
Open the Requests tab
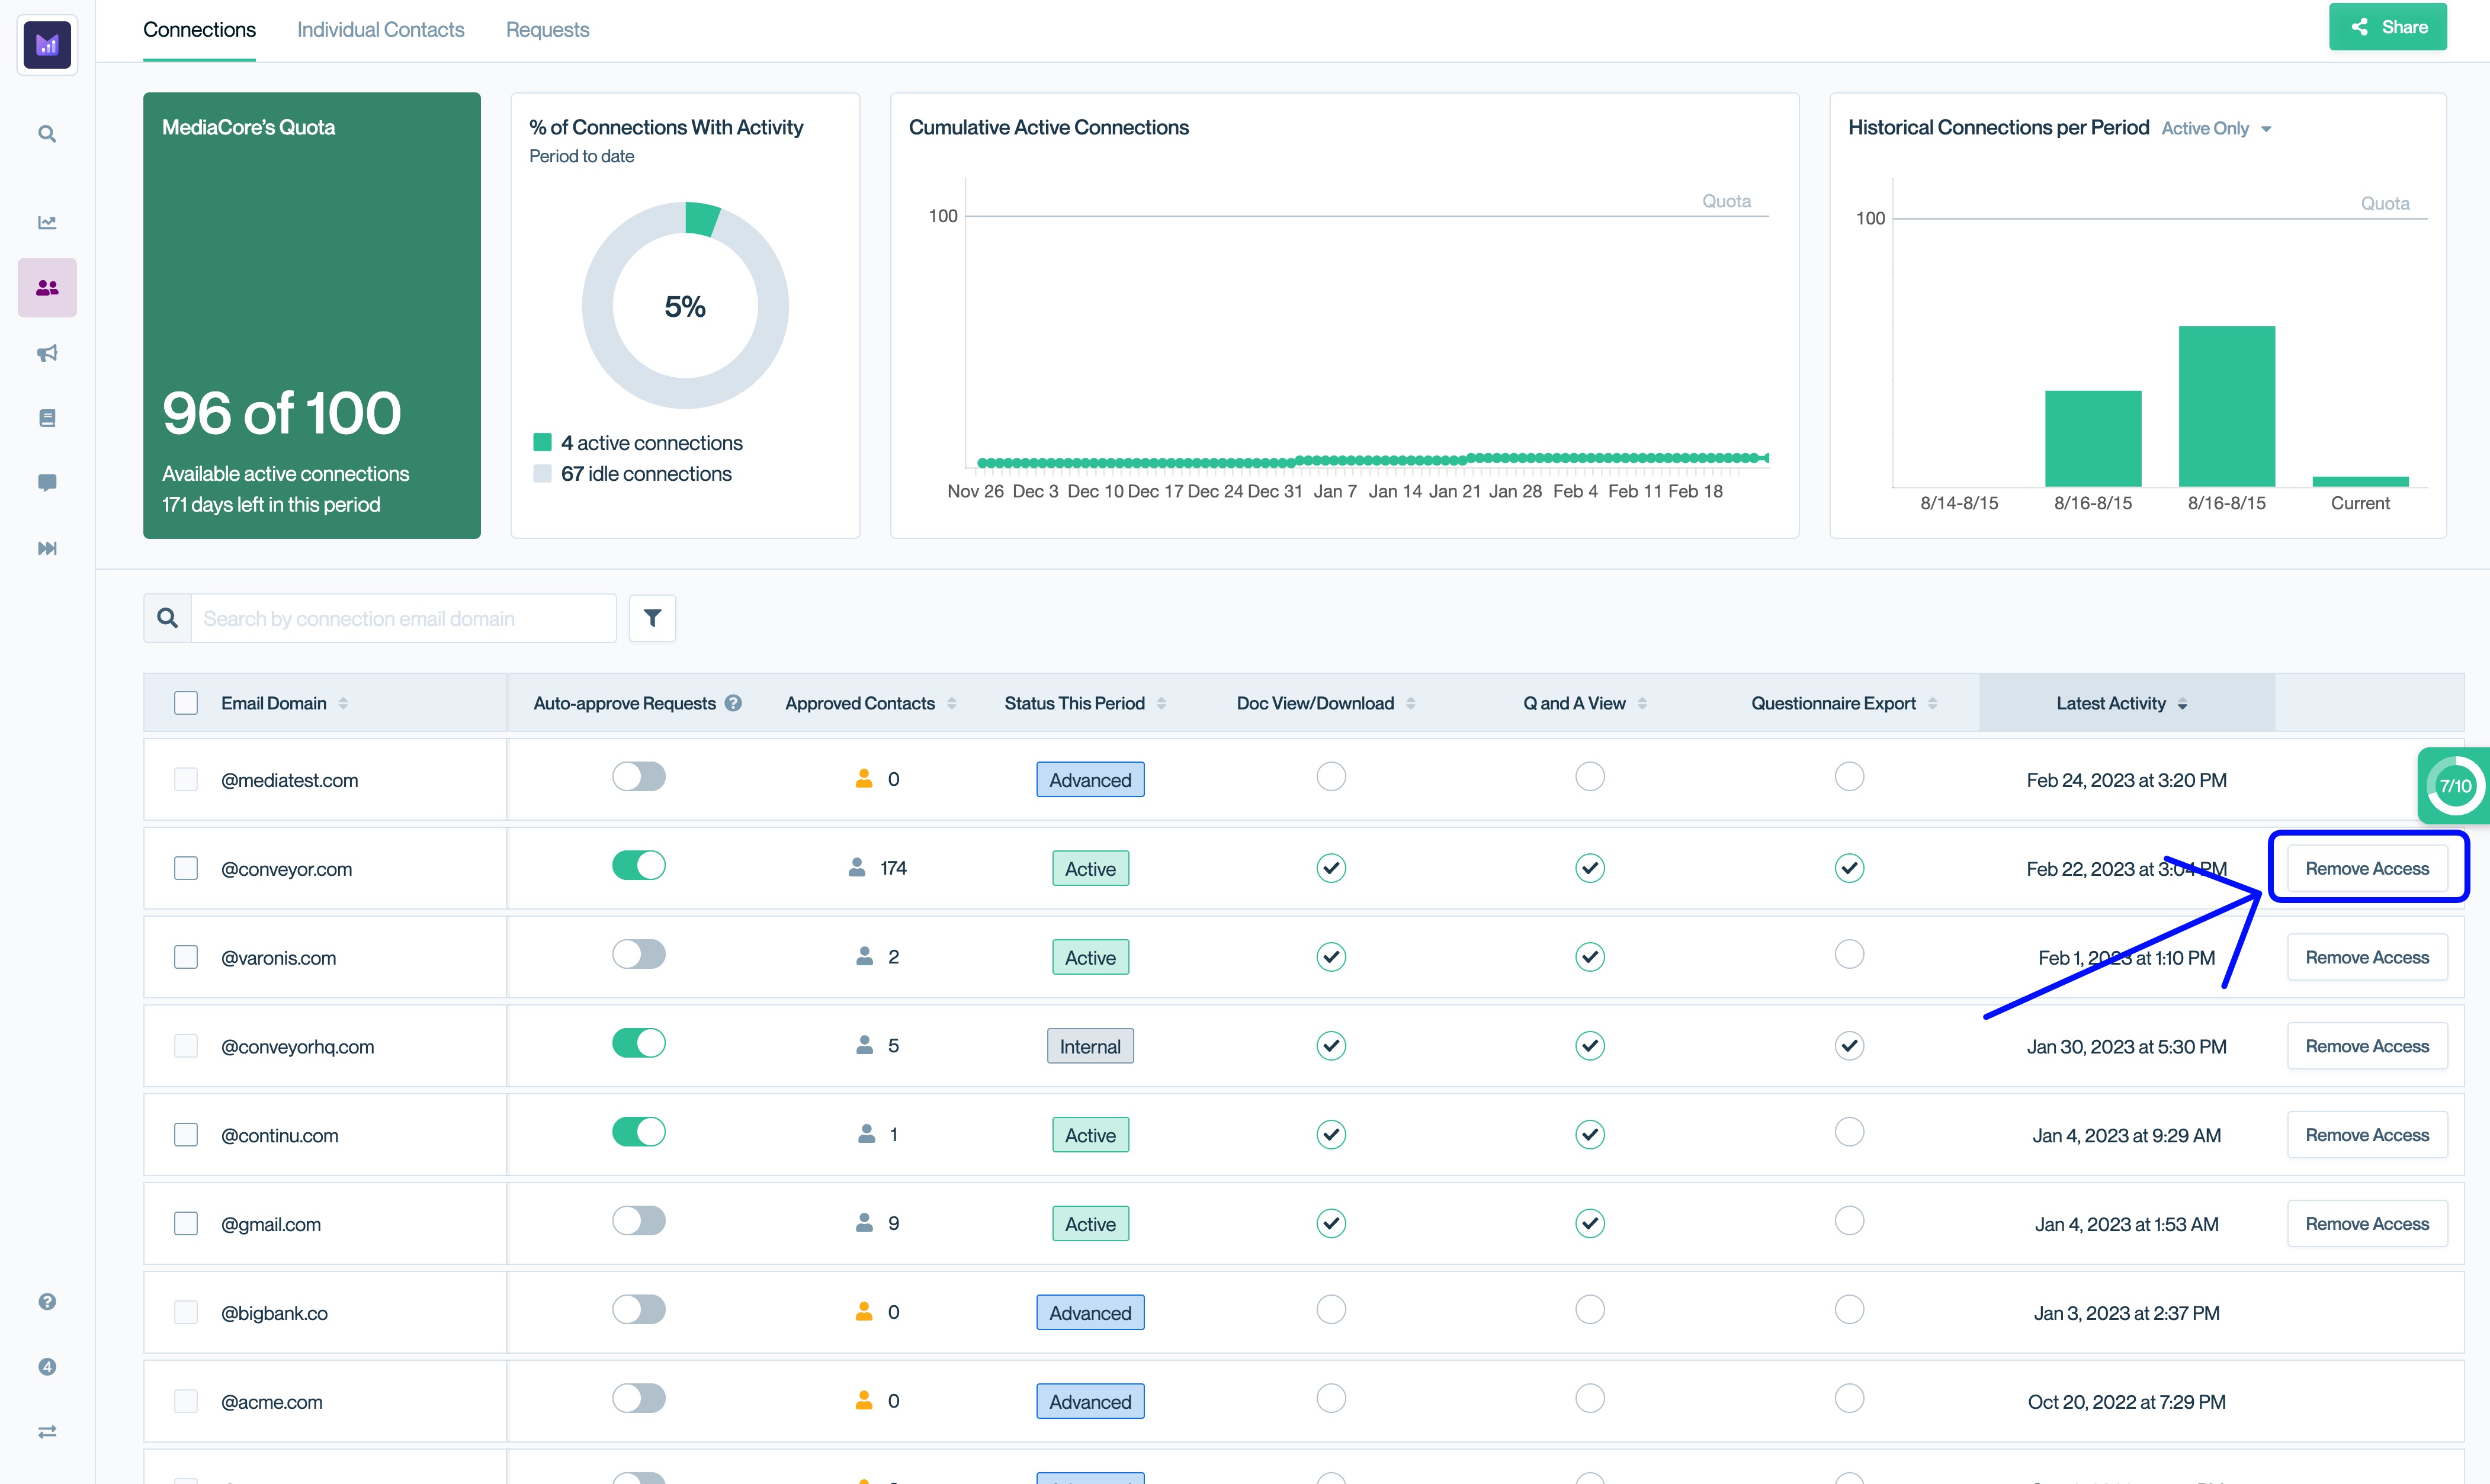547,30
